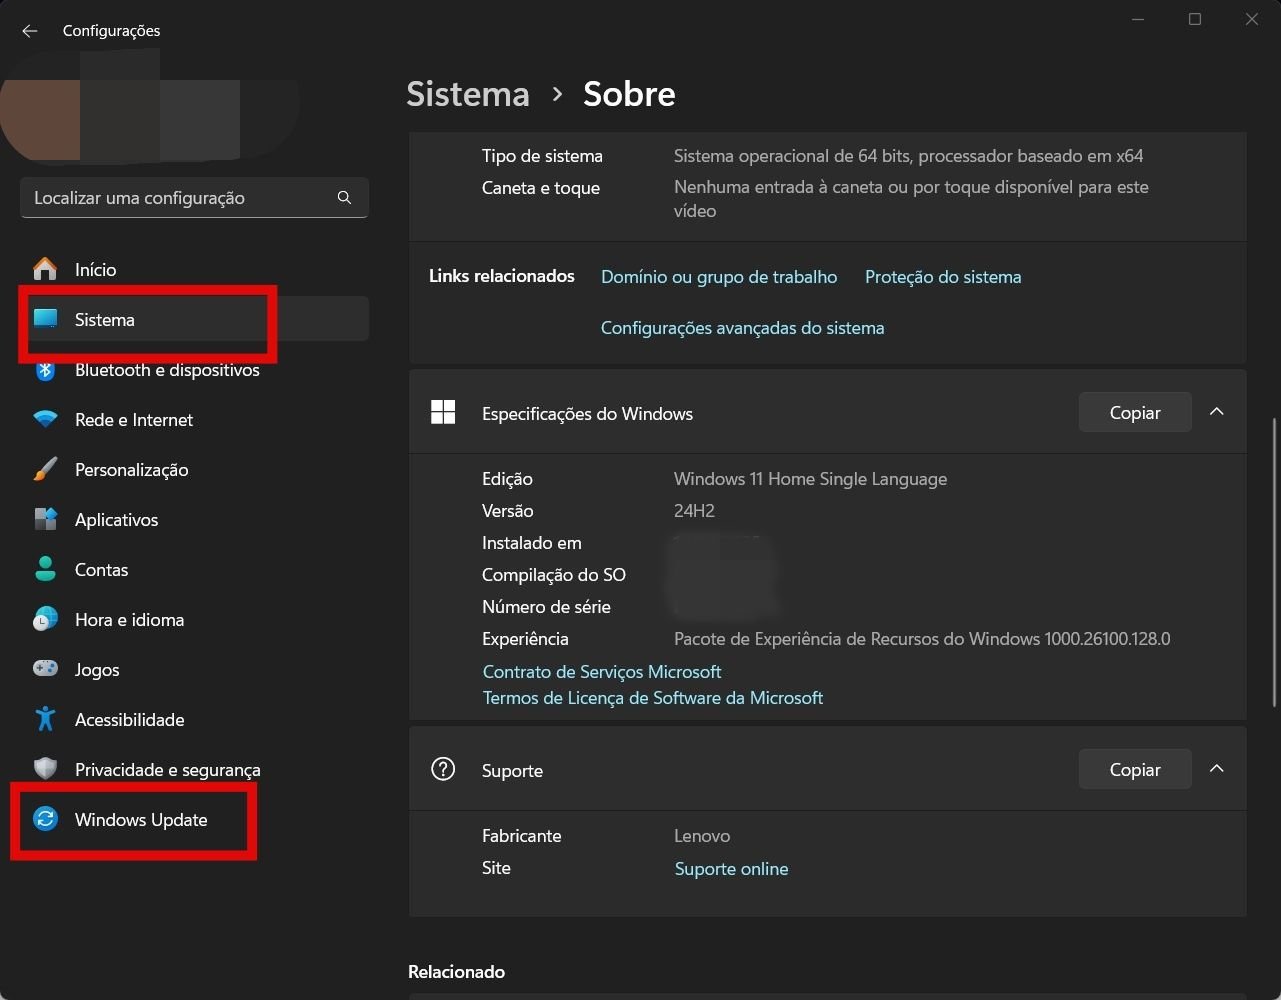Viewport: 1281px width, 1000px height.
Task: Open Bluetooth e dispositivos from the sidebar
Action: click(166, 369)
